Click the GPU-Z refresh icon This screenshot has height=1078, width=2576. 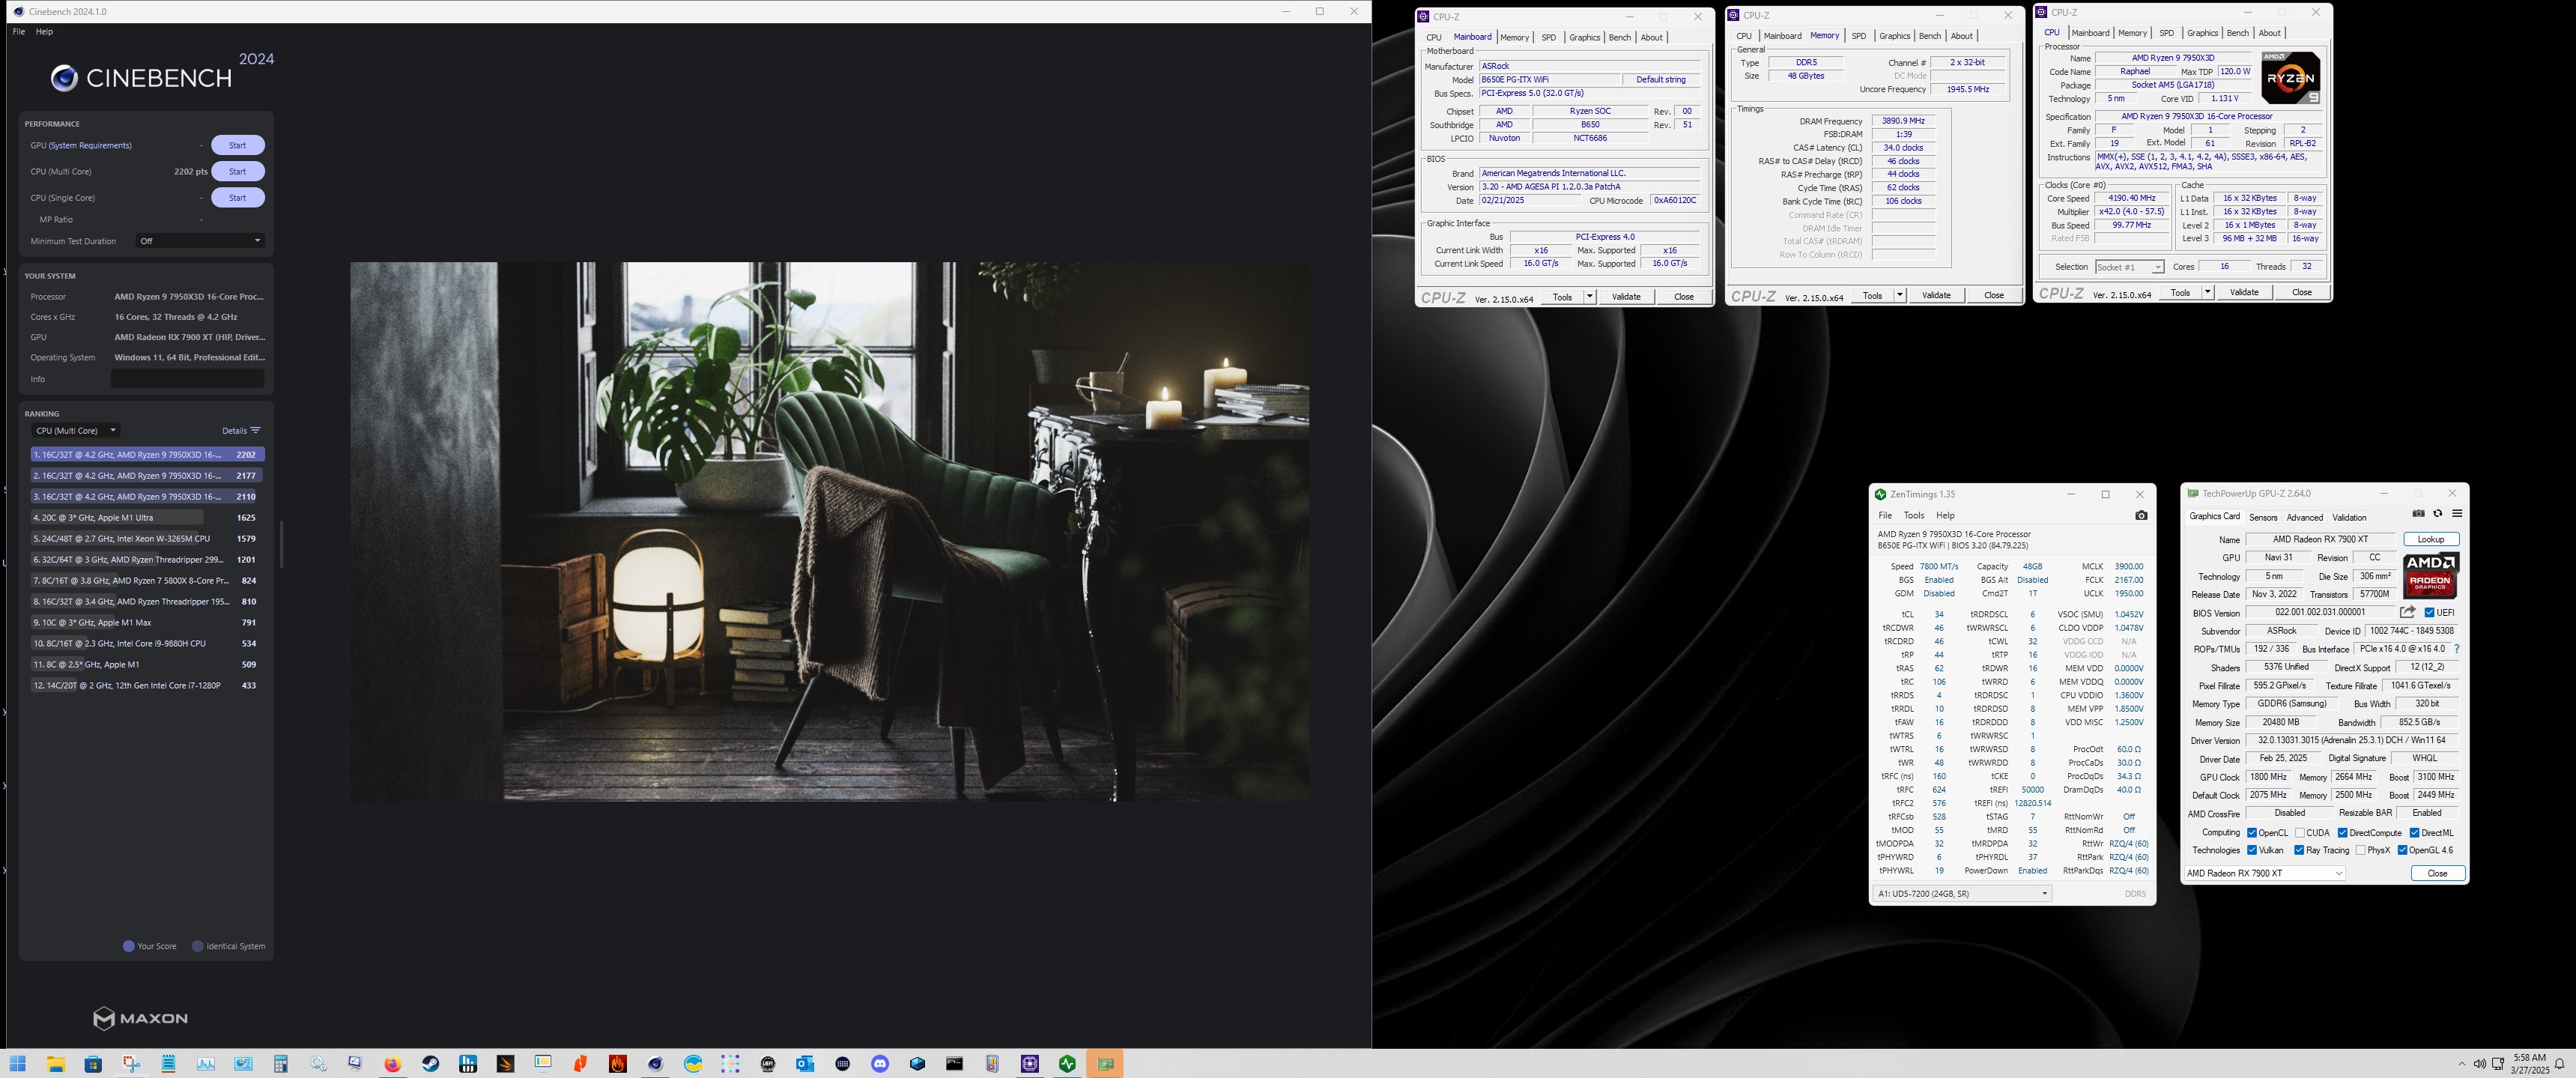2438,514
